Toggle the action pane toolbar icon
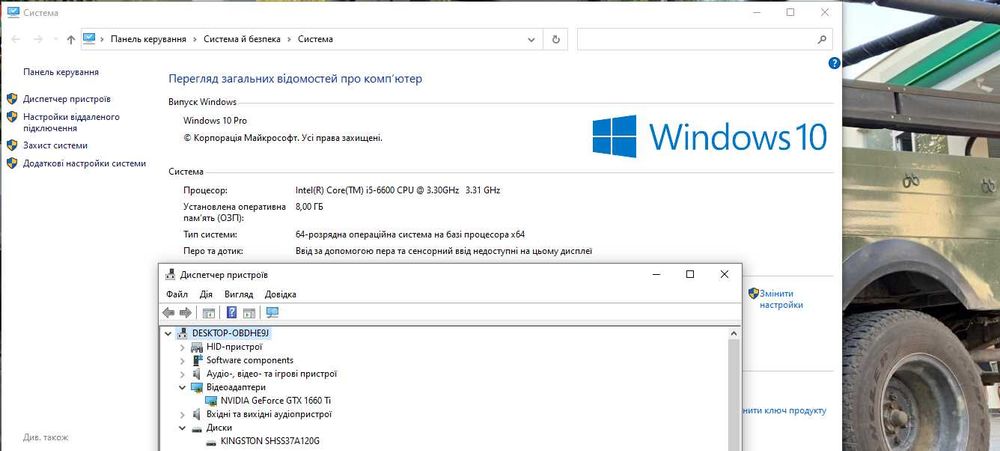Image resolution: width=1000 pixels, height=451 pixels. [249, 313]
